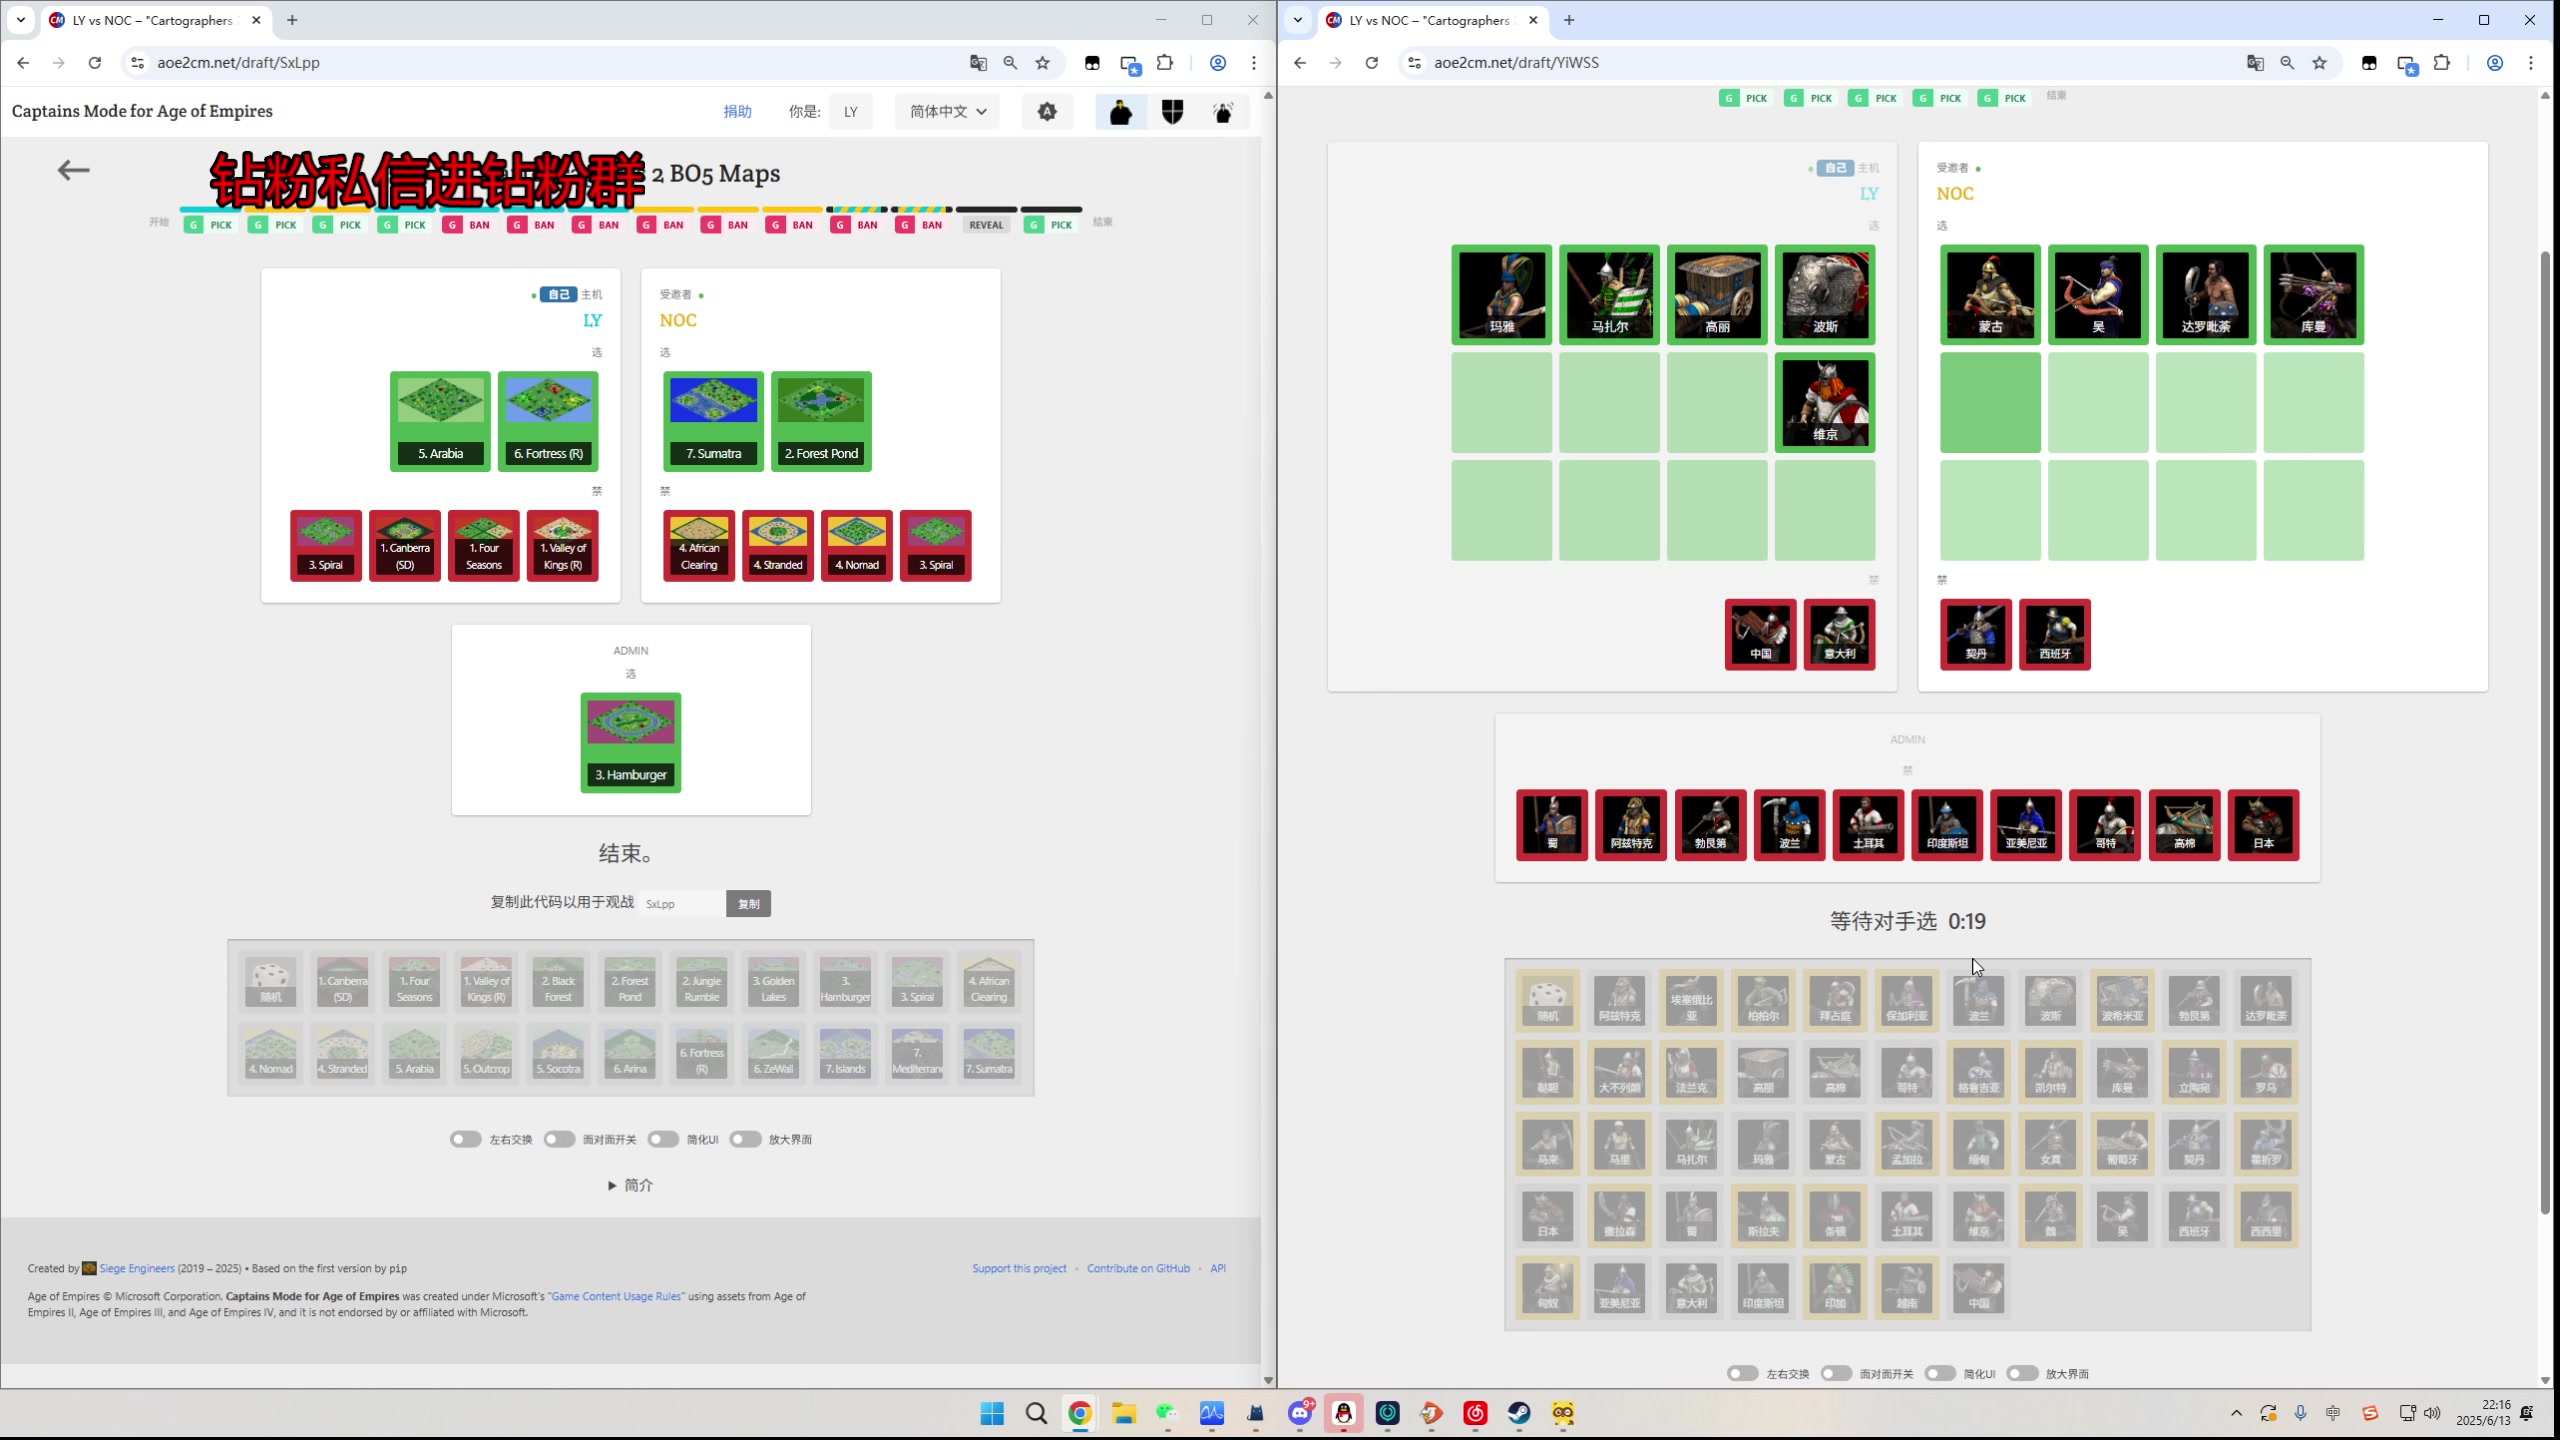Viewport: 2560px width, 1440px height.
Task: Open tab search chevron in right browser
Action: (x=1298, y=20)
